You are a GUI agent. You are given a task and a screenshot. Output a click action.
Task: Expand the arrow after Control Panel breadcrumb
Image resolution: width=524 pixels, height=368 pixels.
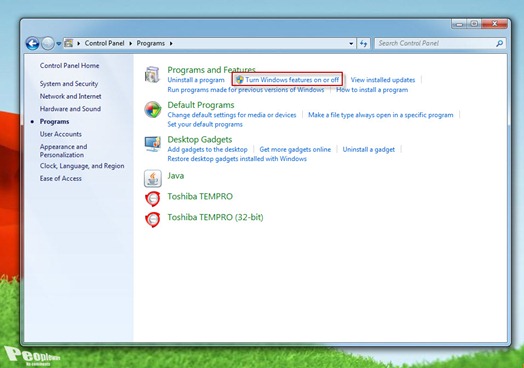(131, 43)
